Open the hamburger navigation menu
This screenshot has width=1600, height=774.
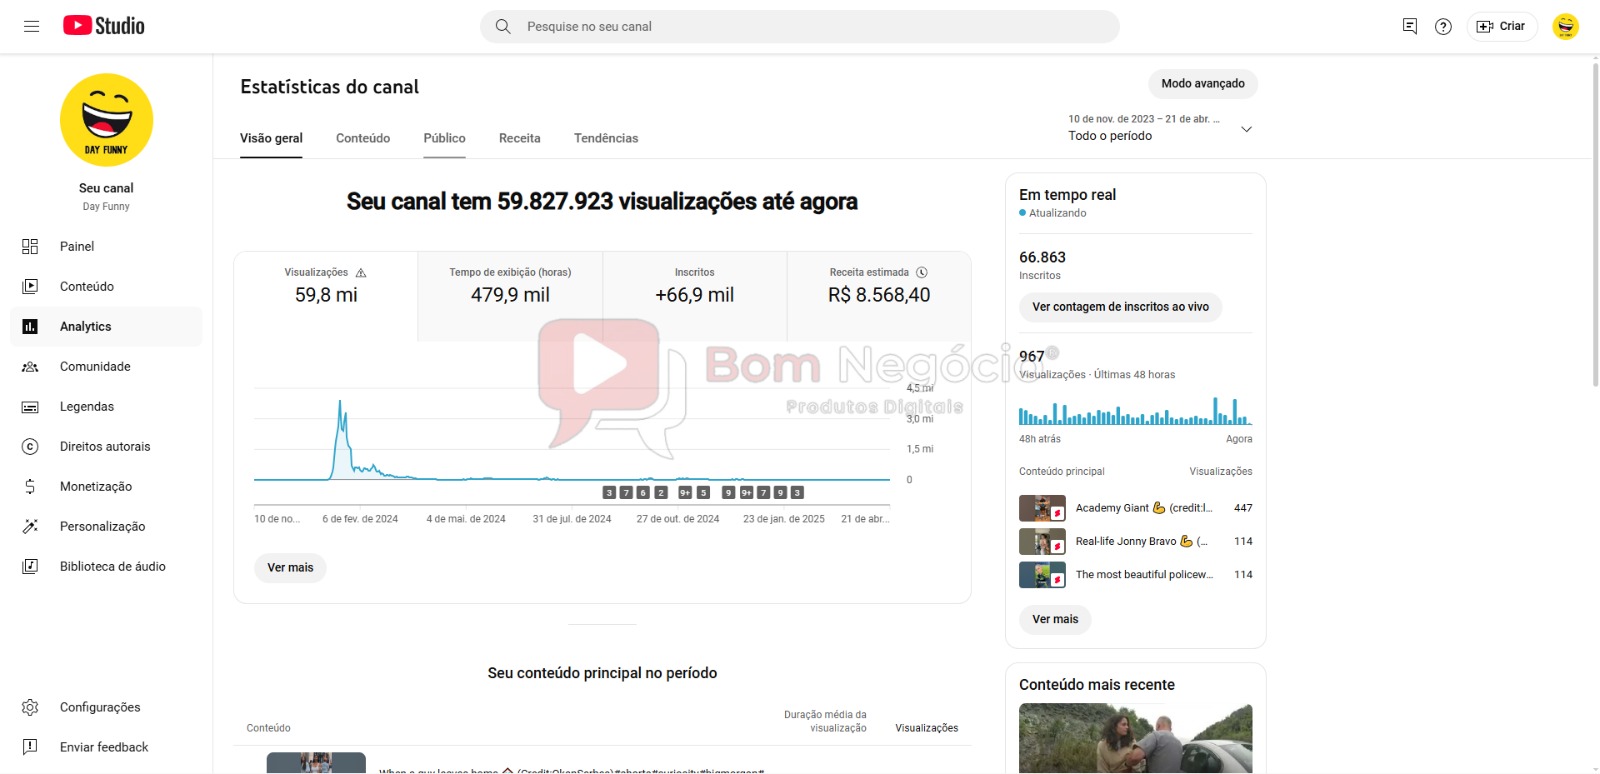31,26
